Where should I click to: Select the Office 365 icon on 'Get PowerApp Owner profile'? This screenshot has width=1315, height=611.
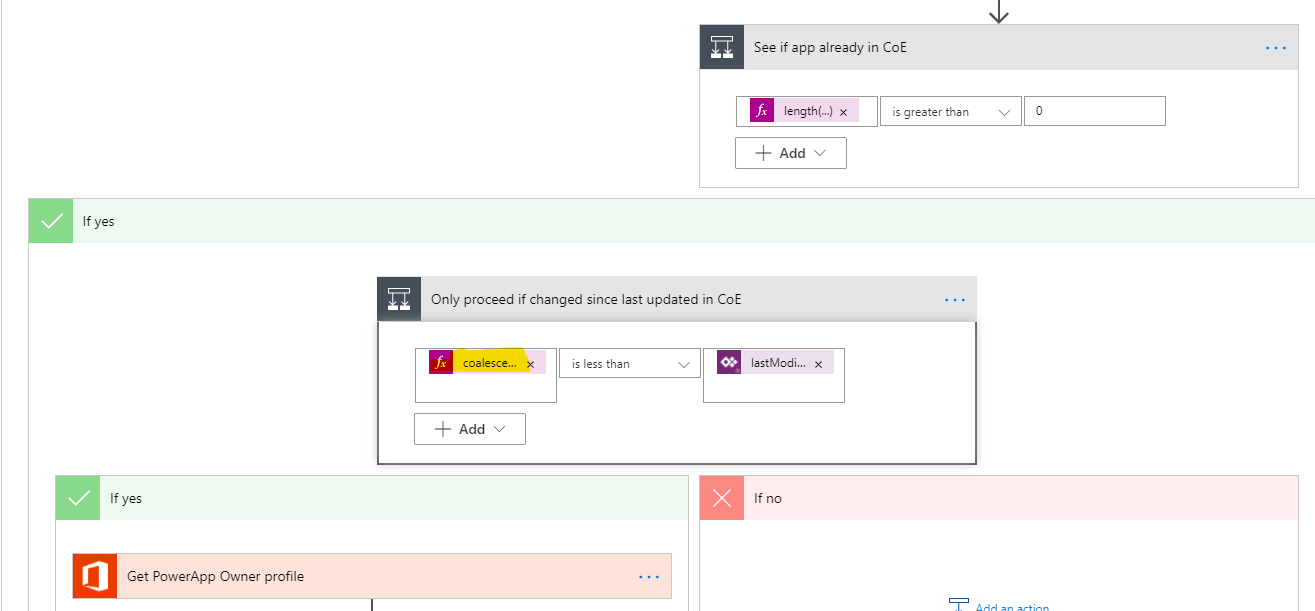(x=95, y=576)
